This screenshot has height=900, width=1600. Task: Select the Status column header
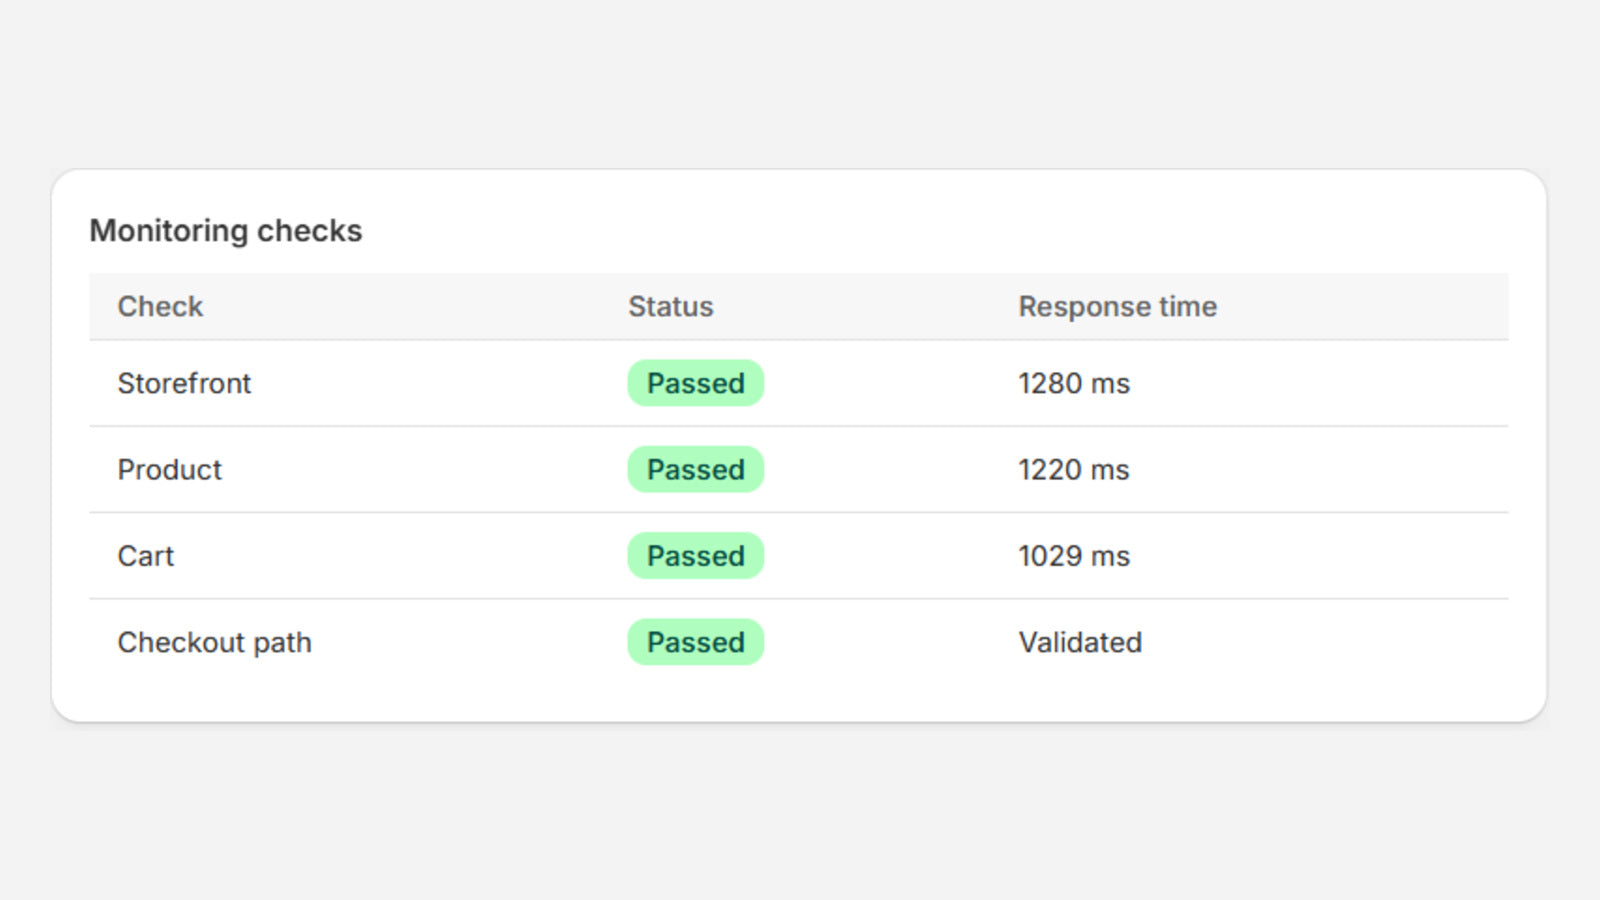tap(670, 306)
